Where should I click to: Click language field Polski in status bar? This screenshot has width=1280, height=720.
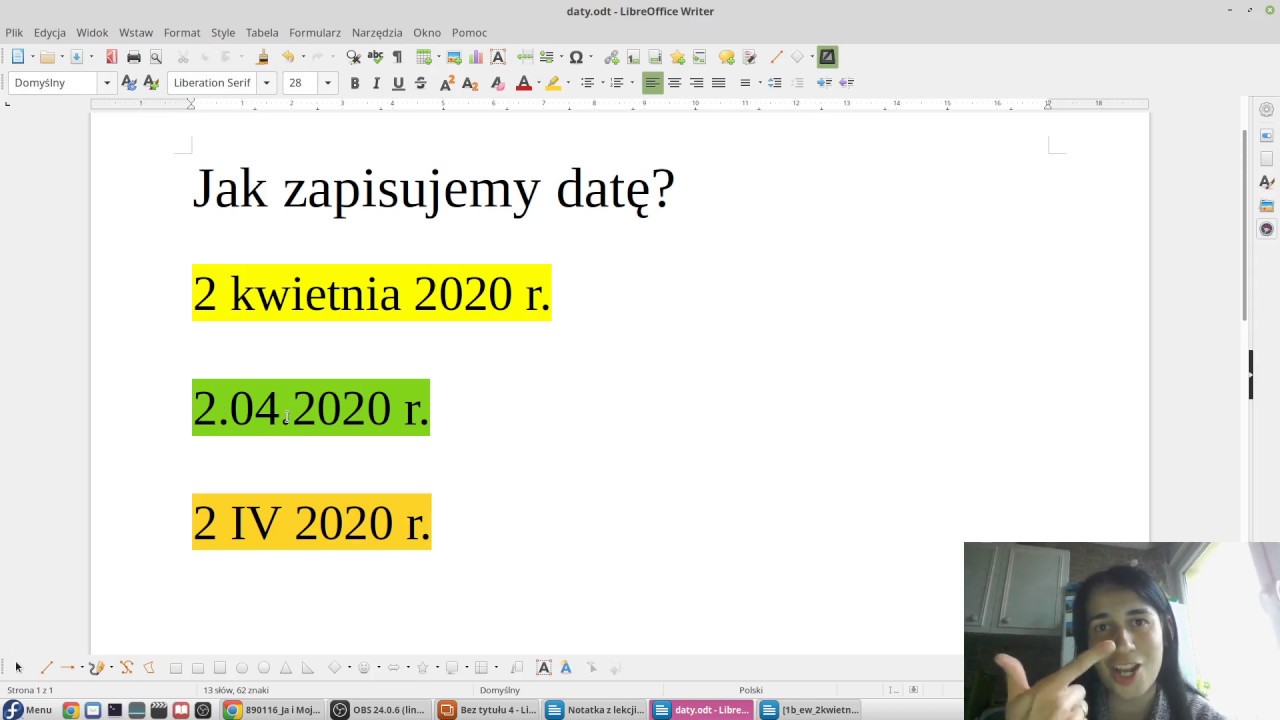751,690
